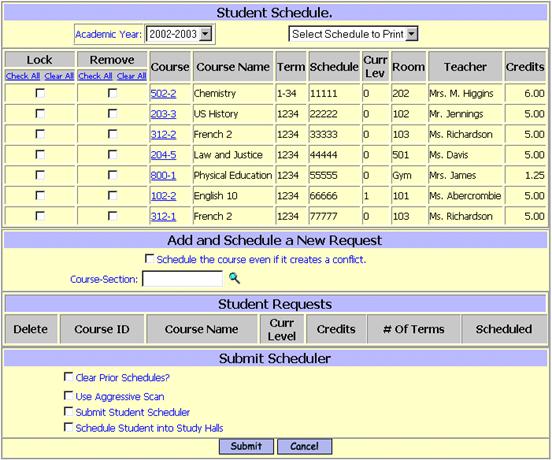Click credits value 6.00
The height and width of the screenshot is (460, 552).
point(534,94)
